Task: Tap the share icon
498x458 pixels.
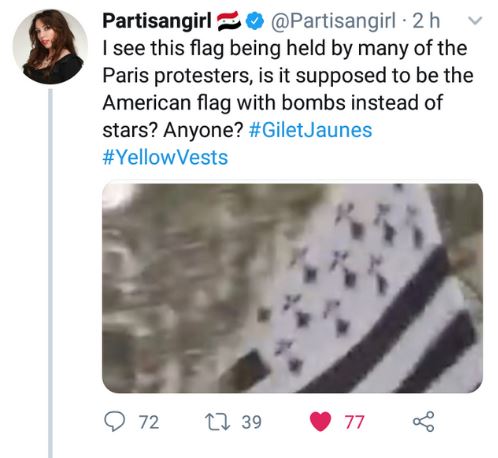Action: [424, 421]
